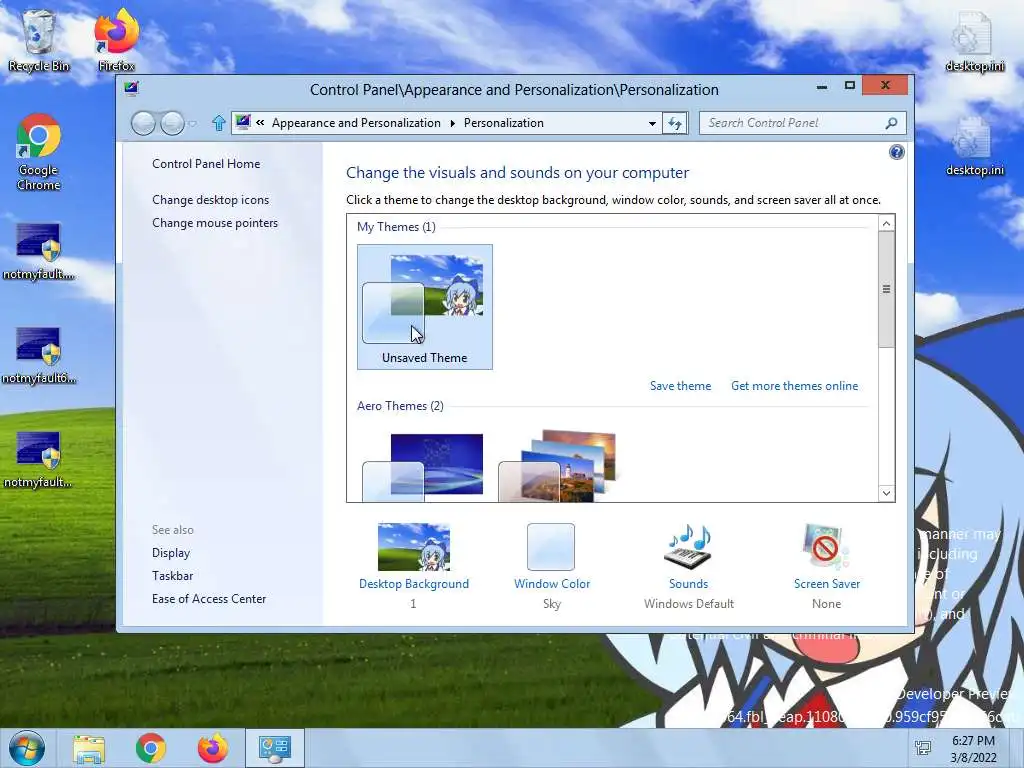Open the Recycle Bin desktop icon
1024x768 pixels.
tap(39, 41)
